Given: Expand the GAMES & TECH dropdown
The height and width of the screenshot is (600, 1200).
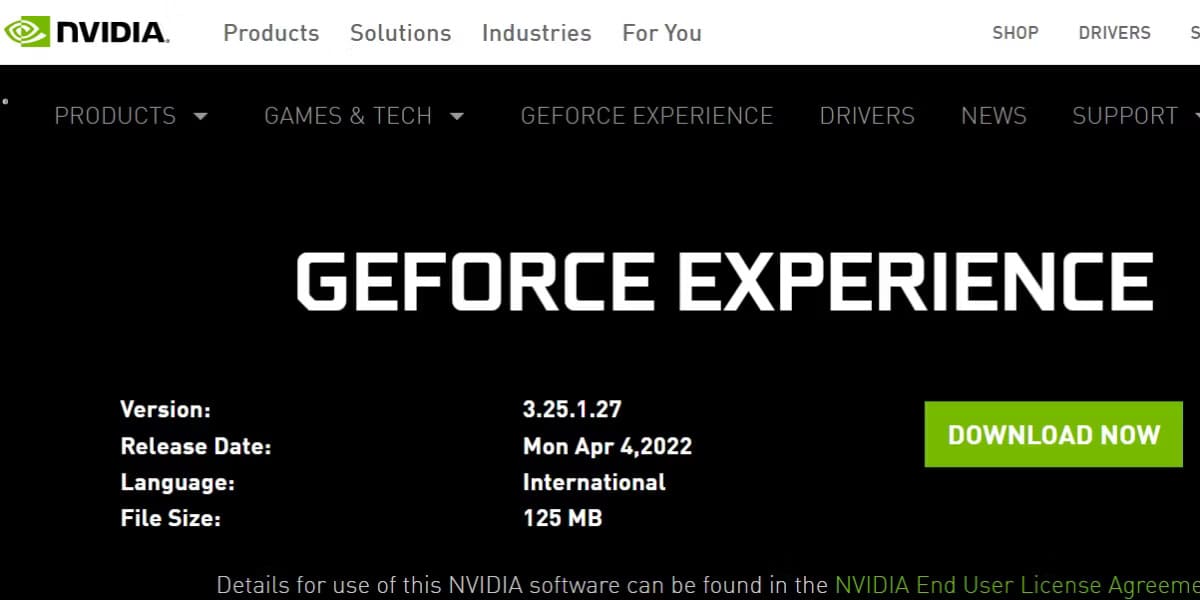Looking at the screenshot, I should [x=364, y=116].
